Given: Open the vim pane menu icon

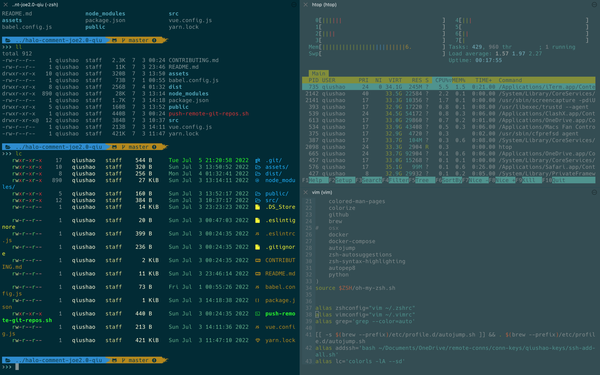Looking at the screenshot, I should click(594, 192).
